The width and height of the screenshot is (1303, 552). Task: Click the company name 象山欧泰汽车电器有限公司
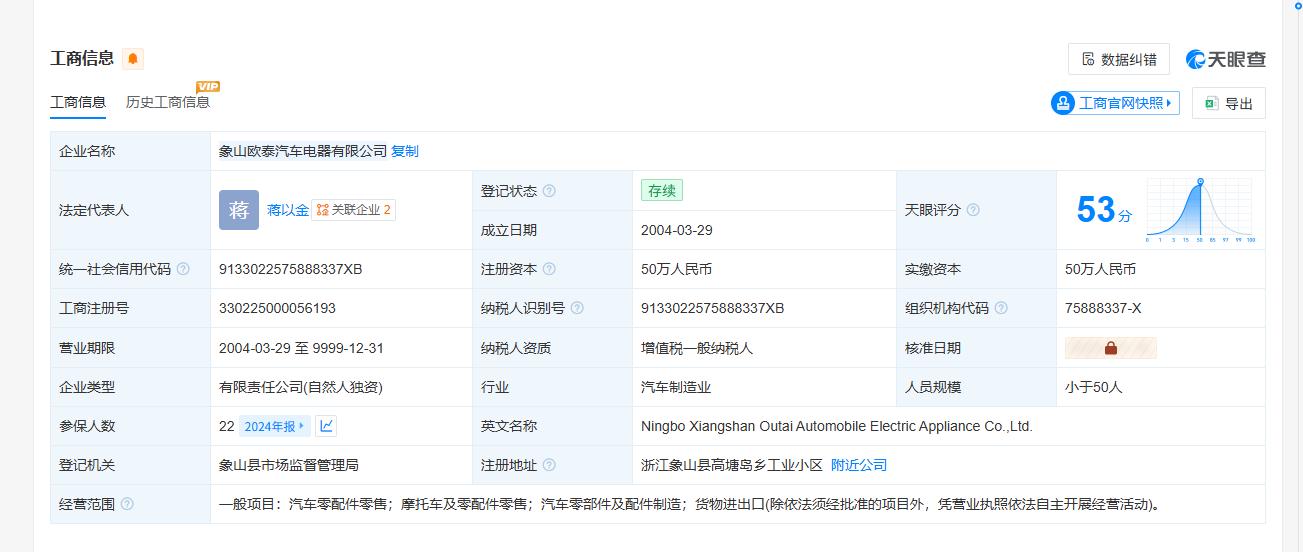pyautogui.click(x=303, y=151)
